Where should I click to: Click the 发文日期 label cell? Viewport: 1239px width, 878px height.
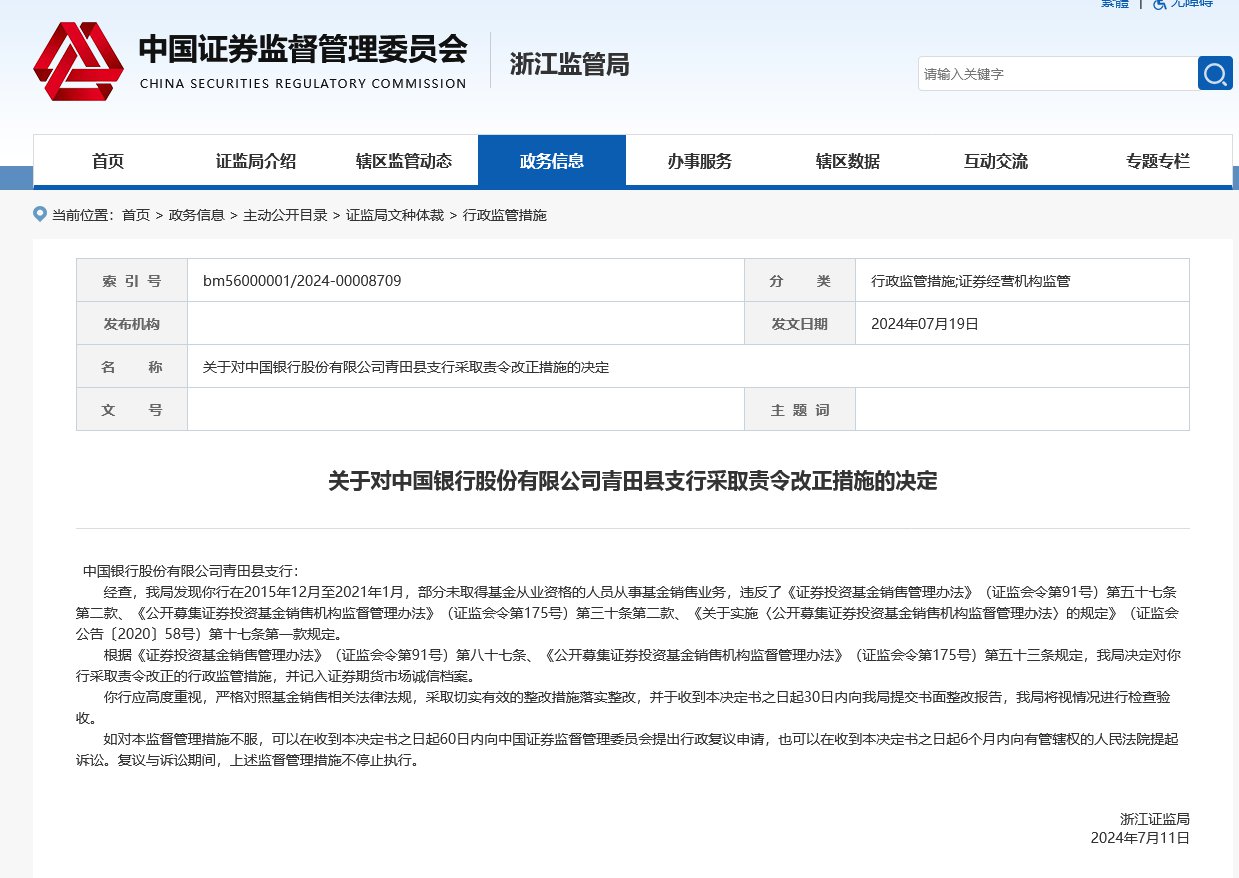click(800, 324)
